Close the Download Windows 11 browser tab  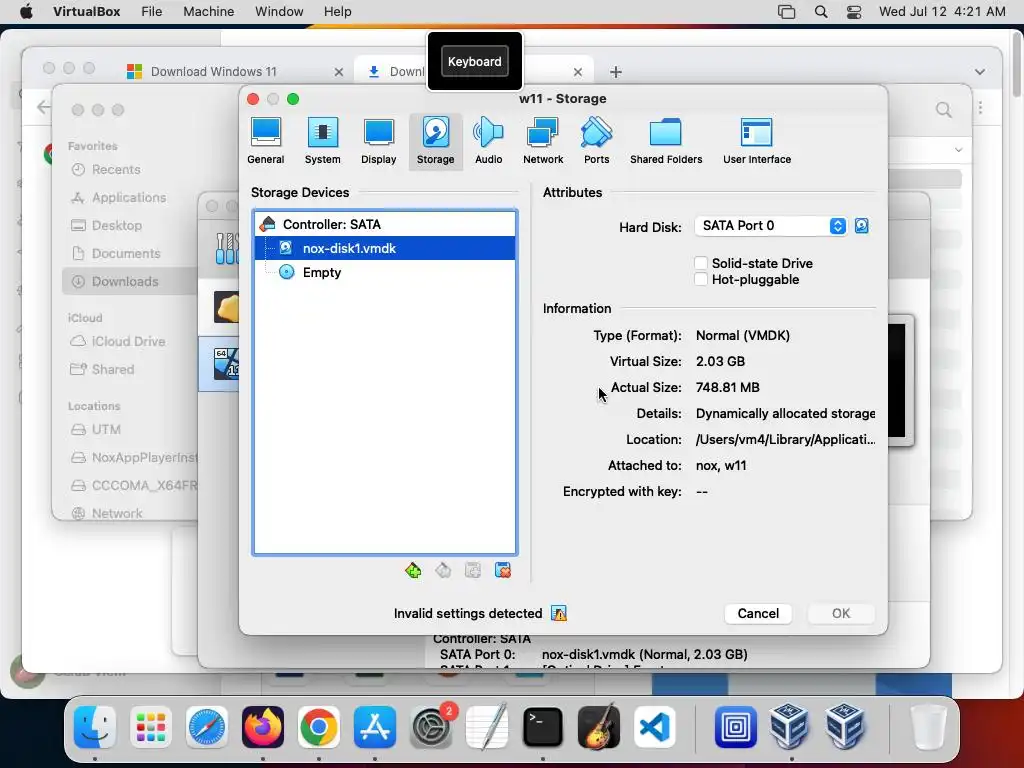338,72
